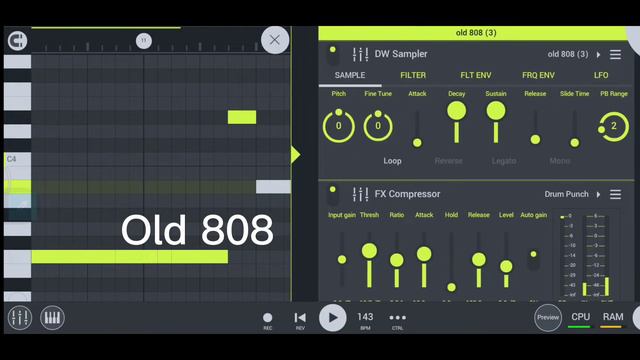Screen dimensions: 640x360
Task: Toggle DW Sampler power switch
Action: click(x=333, y=55)
